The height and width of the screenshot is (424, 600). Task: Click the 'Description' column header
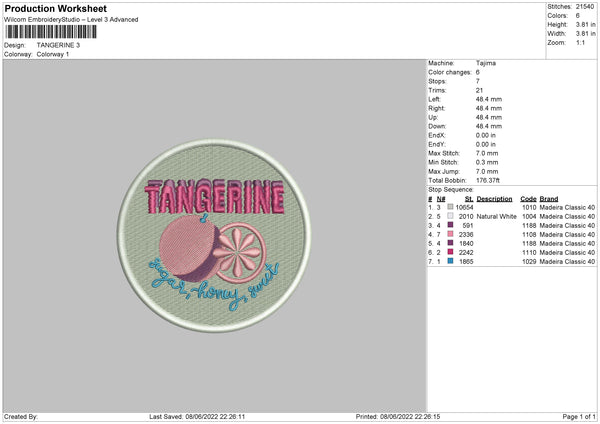pyautogui.click(x=494, y=199)
